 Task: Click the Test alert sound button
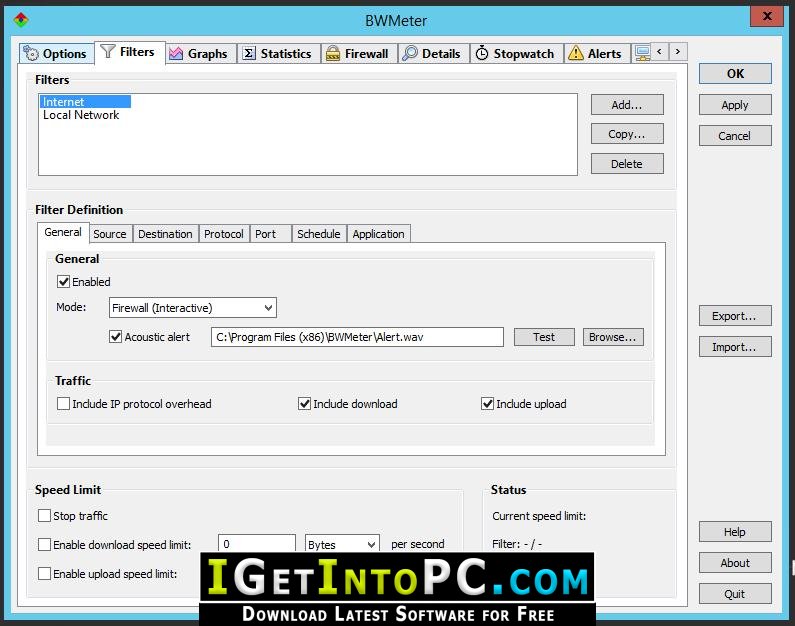pyautogui.click(x=544, y=337)
